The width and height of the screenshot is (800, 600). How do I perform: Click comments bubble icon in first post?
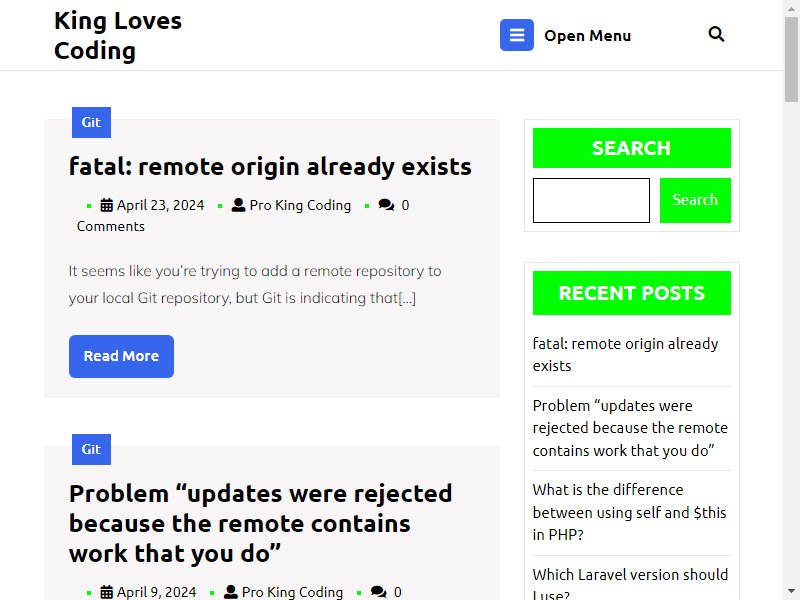[x=386, y=205]
